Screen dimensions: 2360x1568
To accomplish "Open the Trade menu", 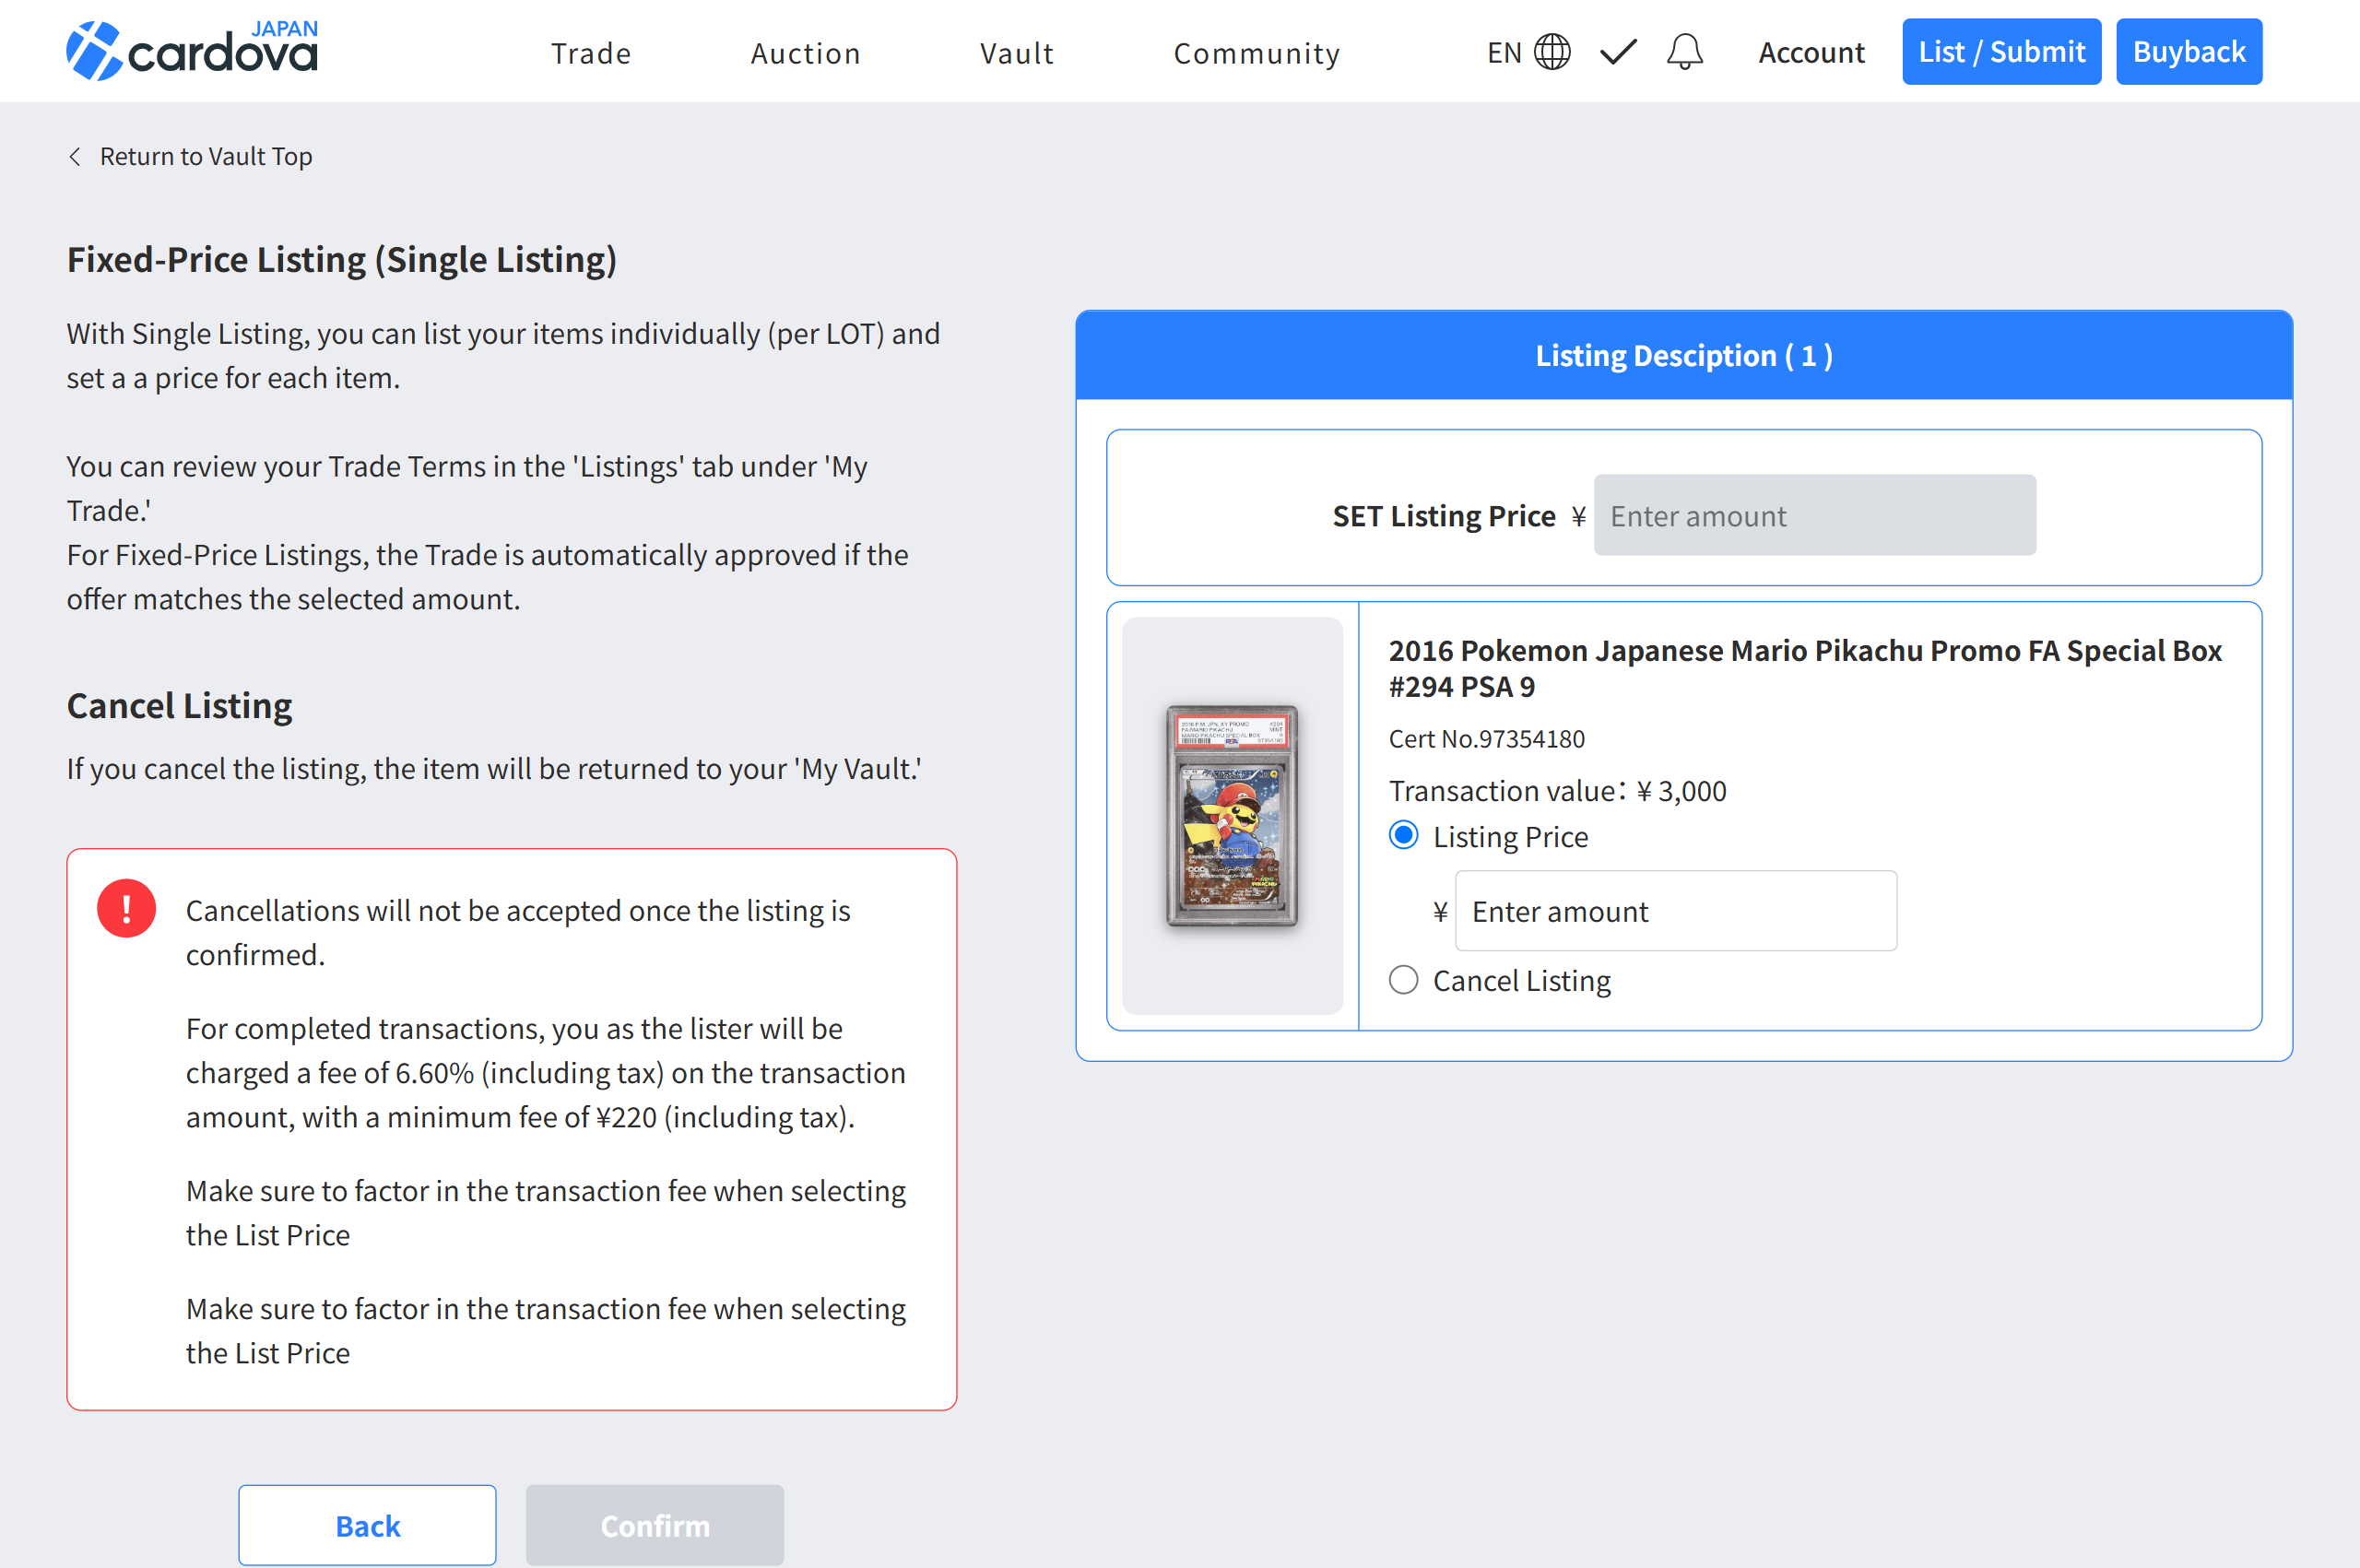I will [591, 53].
